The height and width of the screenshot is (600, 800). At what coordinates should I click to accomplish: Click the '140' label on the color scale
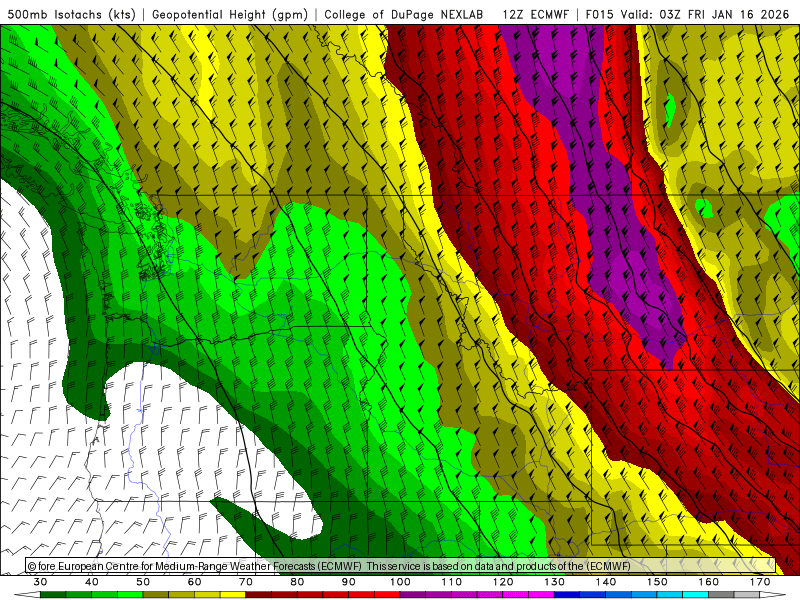click(606, 582)
